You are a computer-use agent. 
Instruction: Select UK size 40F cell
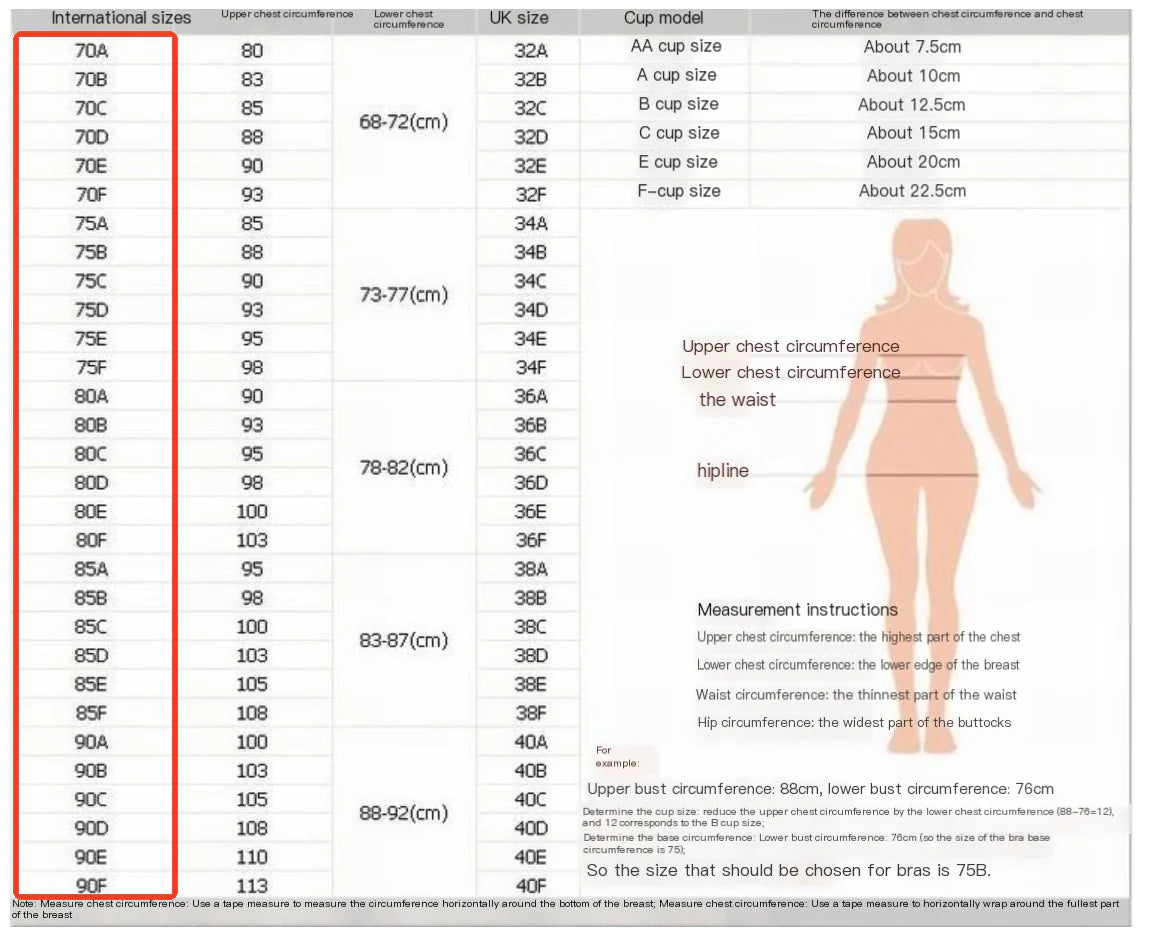coord(530,885)
